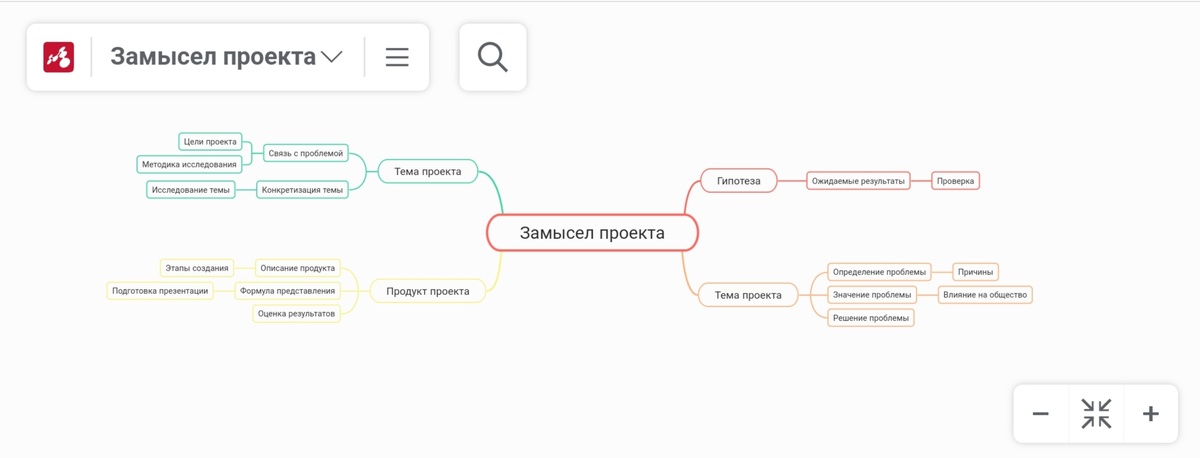Viewport: 1200px width, 458px height.
Task: Expand the chevron next to the map title
Action: 332,58
